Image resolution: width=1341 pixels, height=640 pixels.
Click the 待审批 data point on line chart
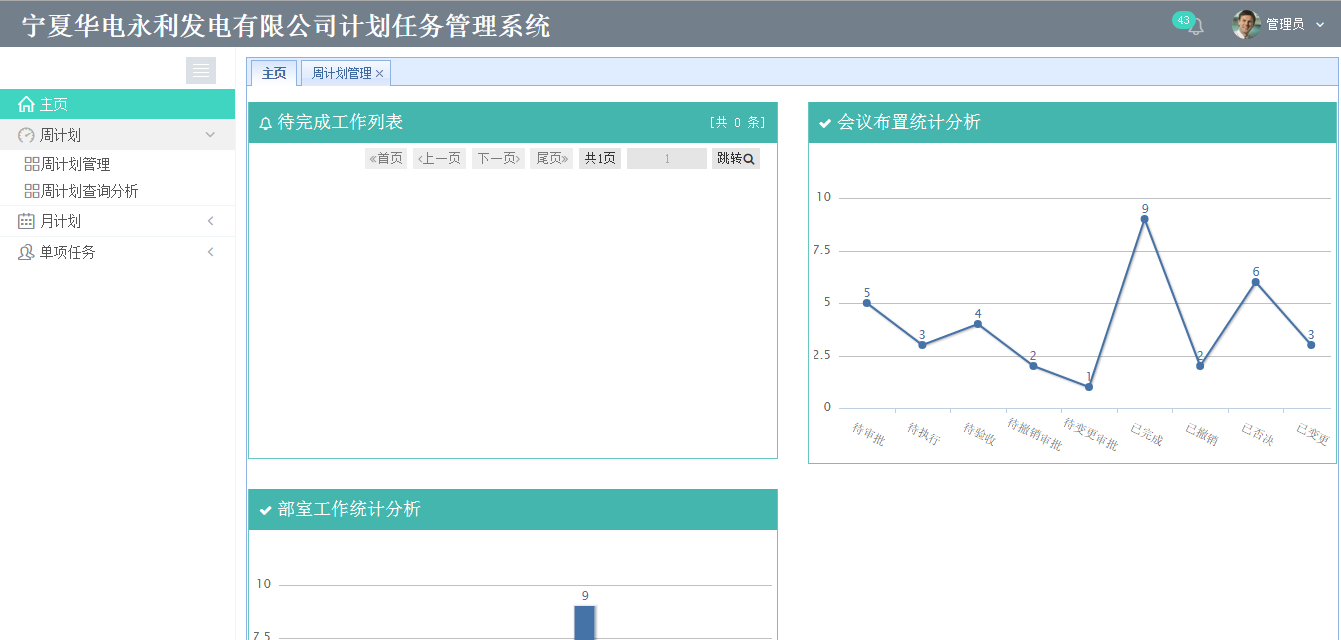click(x=867, y=303)
